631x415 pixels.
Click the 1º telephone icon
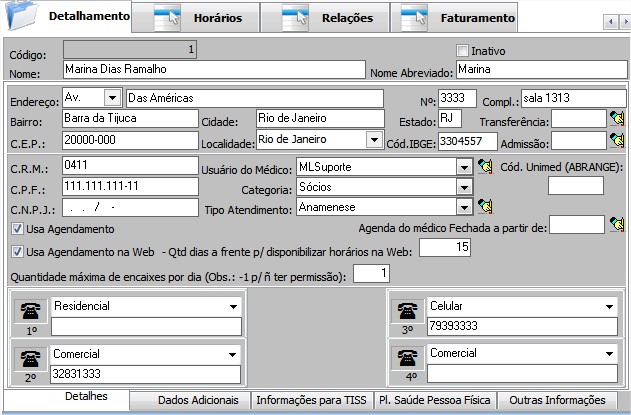tap(29, 309)
